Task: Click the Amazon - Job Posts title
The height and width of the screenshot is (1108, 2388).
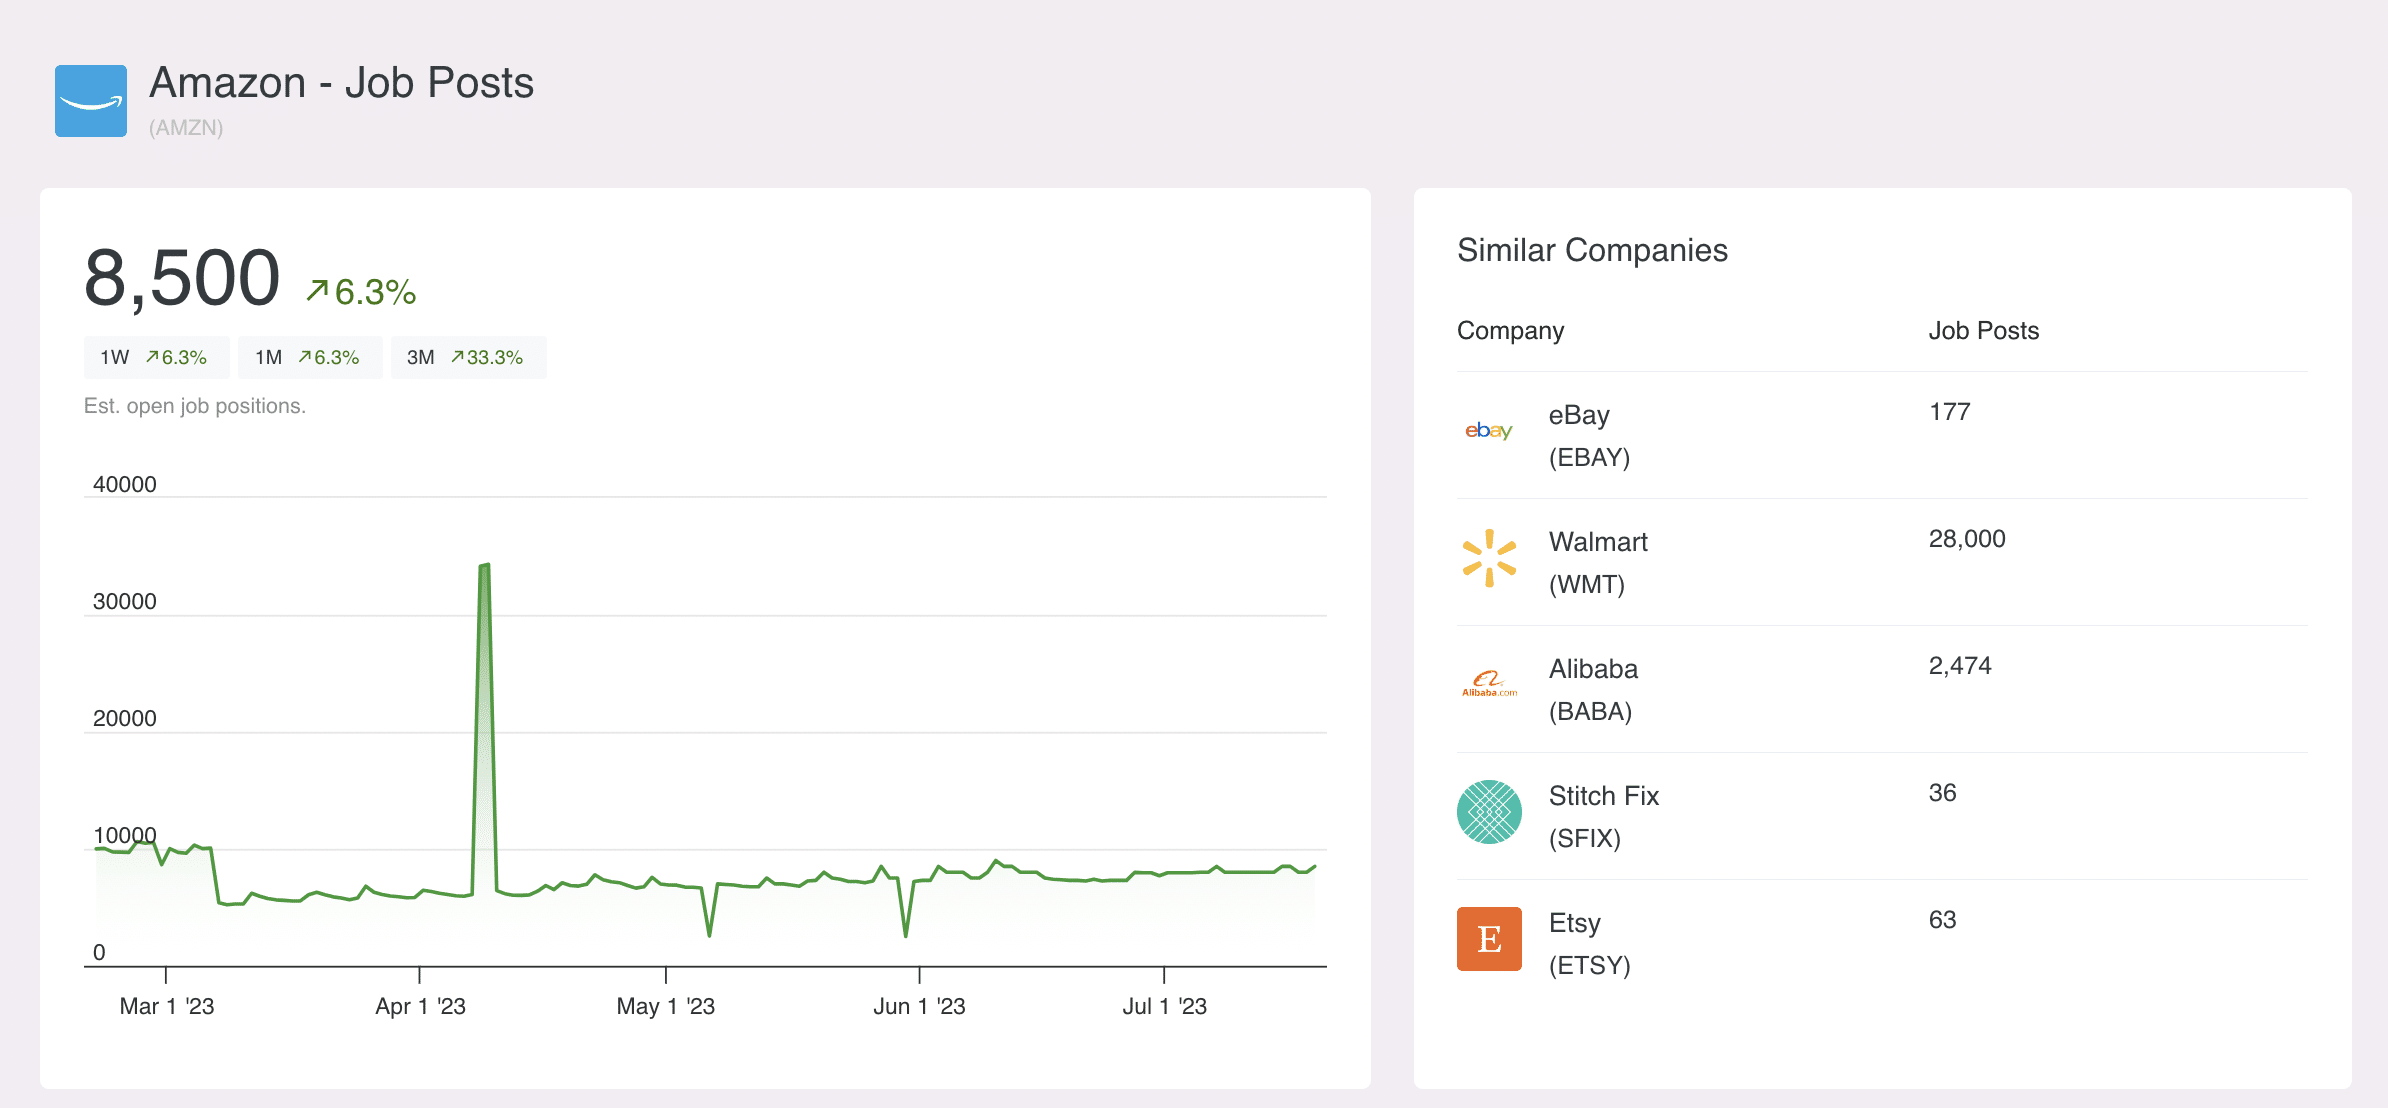Action: 342,83
